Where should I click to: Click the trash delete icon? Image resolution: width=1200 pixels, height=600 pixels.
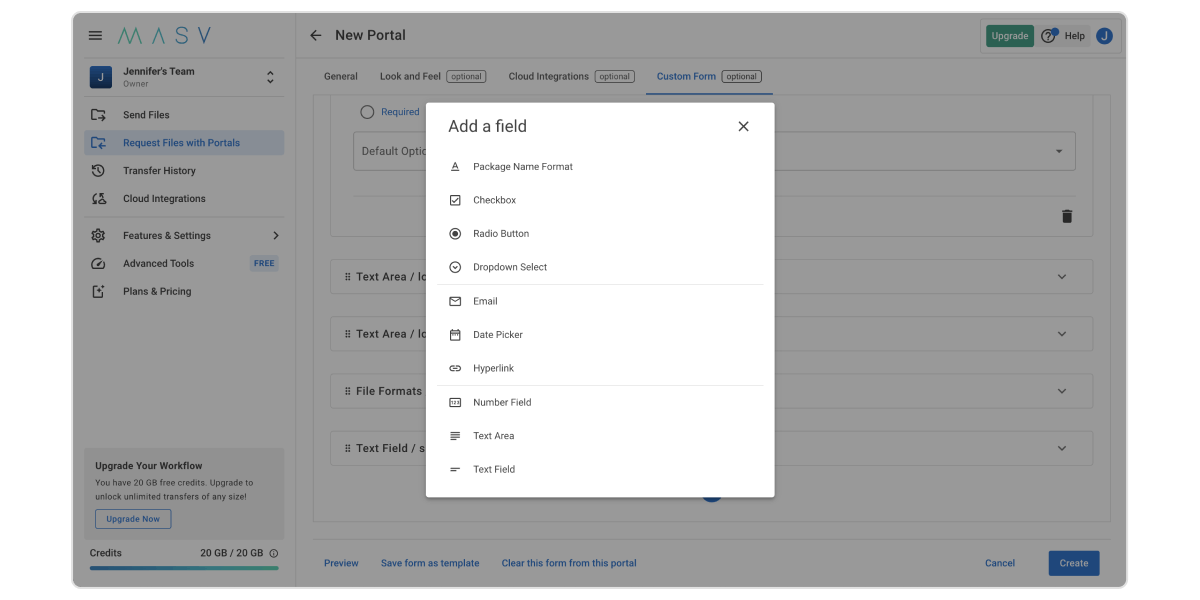click(x=1067, y=216)
